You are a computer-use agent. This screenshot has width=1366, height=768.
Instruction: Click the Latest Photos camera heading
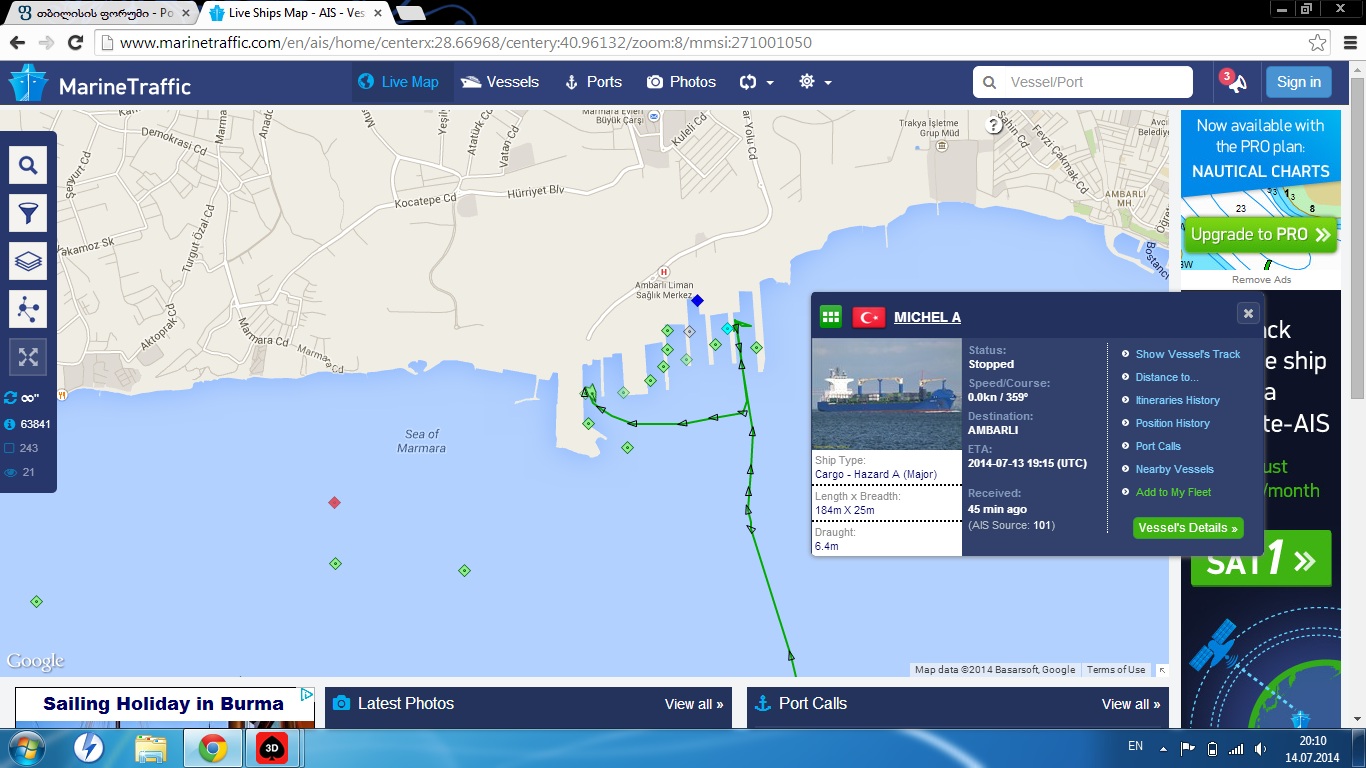tap(393, 704)
